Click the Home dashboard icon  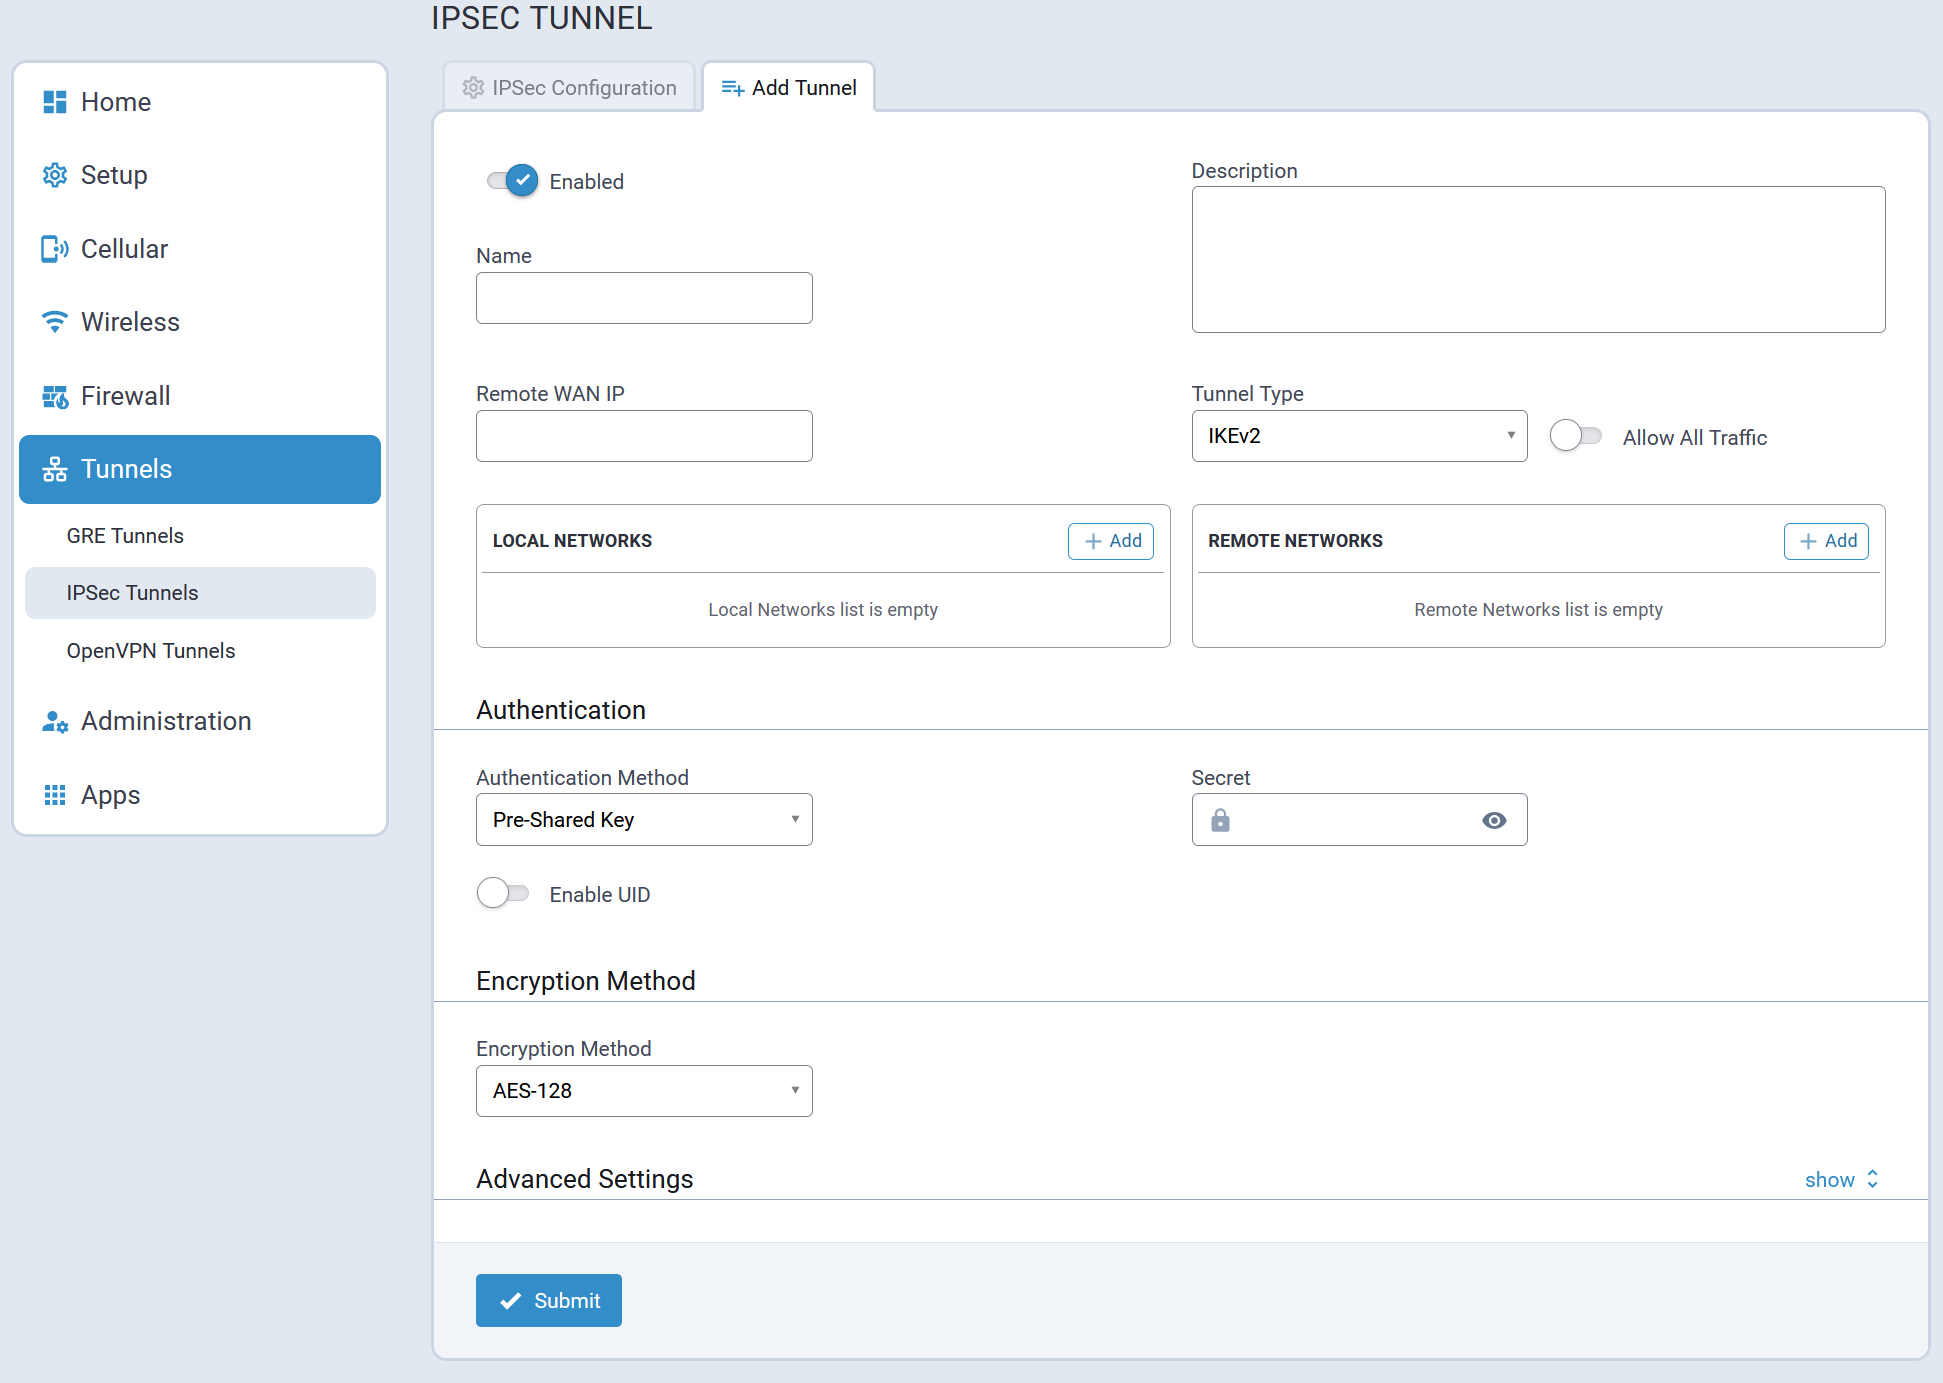(x=55, y=102)
